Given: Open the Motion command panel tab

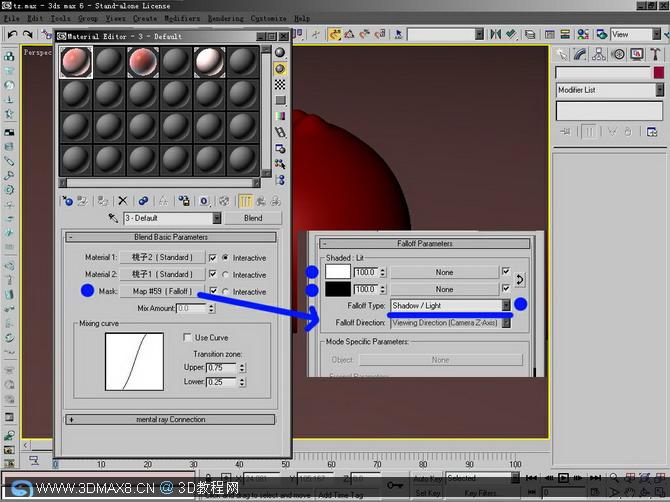Looking at the screenshot, I should (x=618, y=54).
